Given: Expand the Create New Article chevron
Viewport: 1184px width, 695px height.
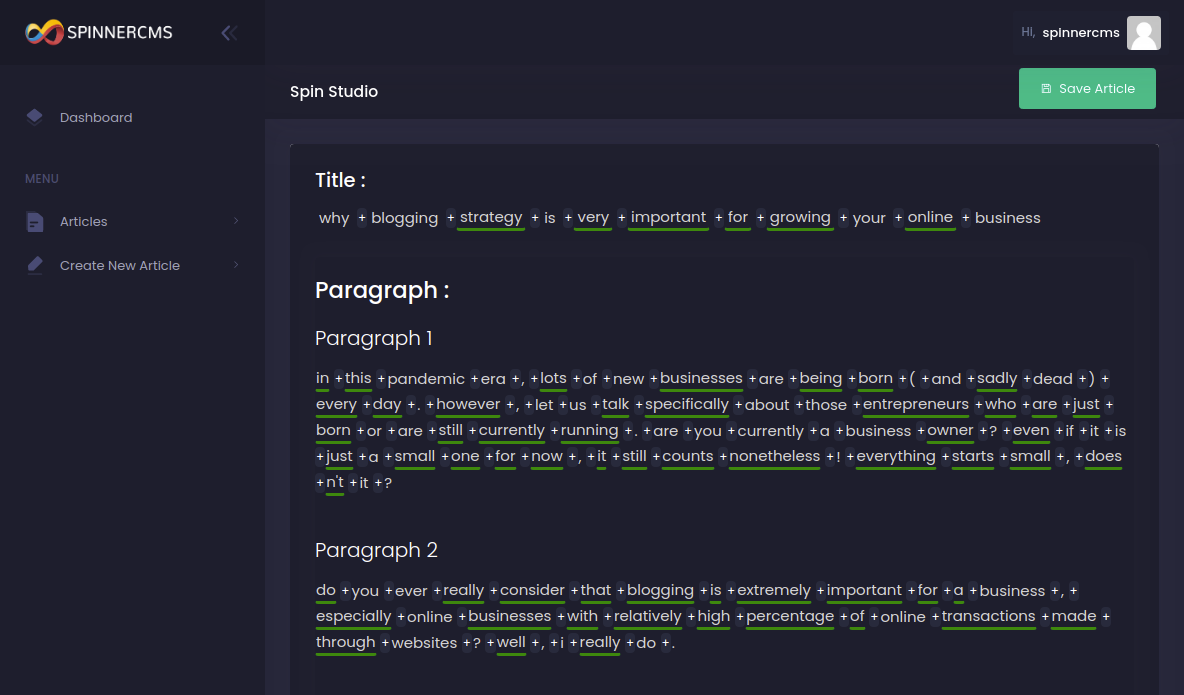Looking at the screenshot, I should (236, 265).
